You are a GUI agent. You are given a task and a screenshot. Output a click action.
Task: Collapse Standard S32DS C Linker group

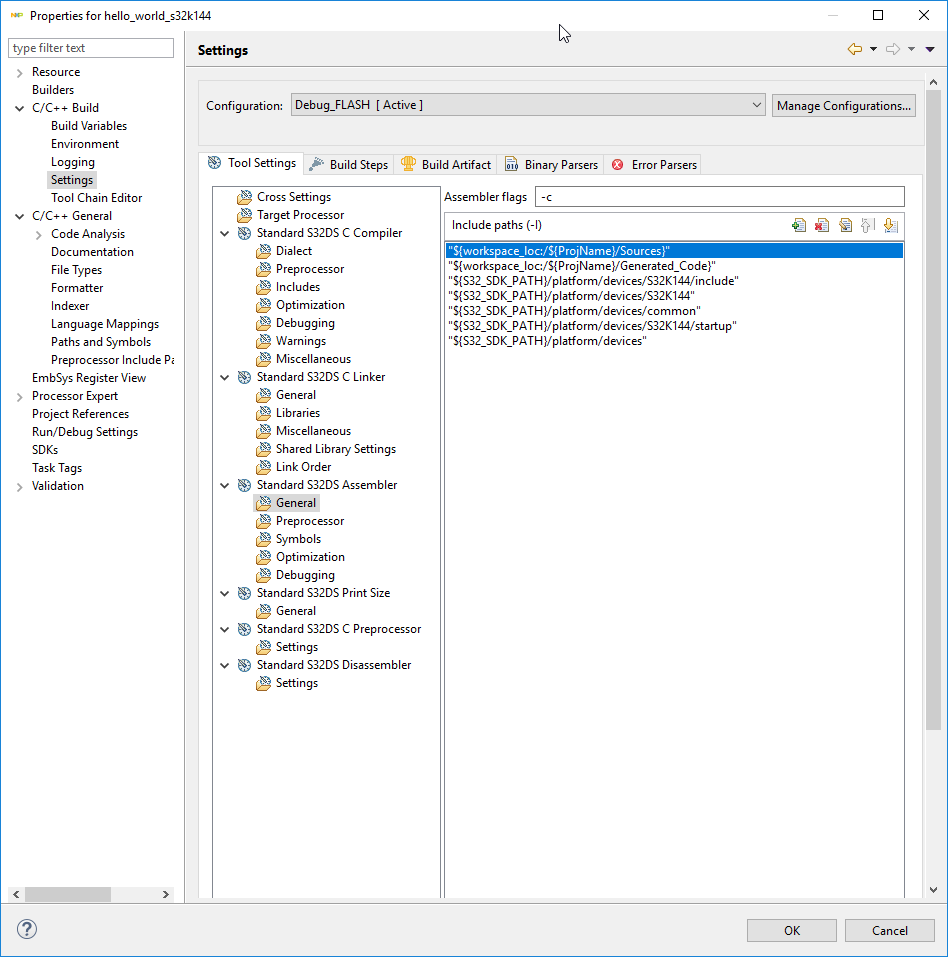click(x=225, y=378)
